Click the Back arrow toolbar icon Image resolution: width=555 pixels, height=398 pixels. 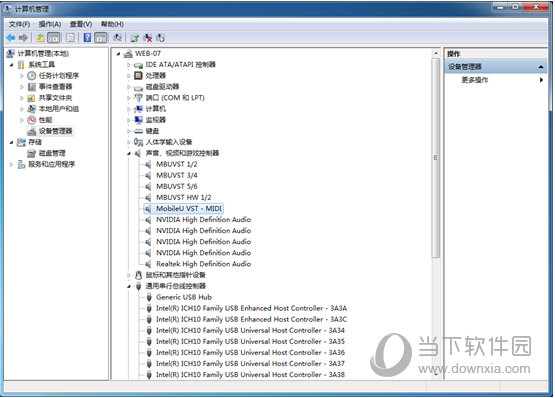point(11,38)
